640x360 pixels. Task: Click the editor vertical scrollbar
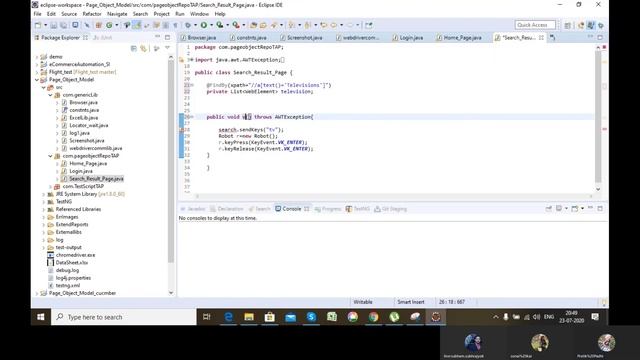coord(598,116)
